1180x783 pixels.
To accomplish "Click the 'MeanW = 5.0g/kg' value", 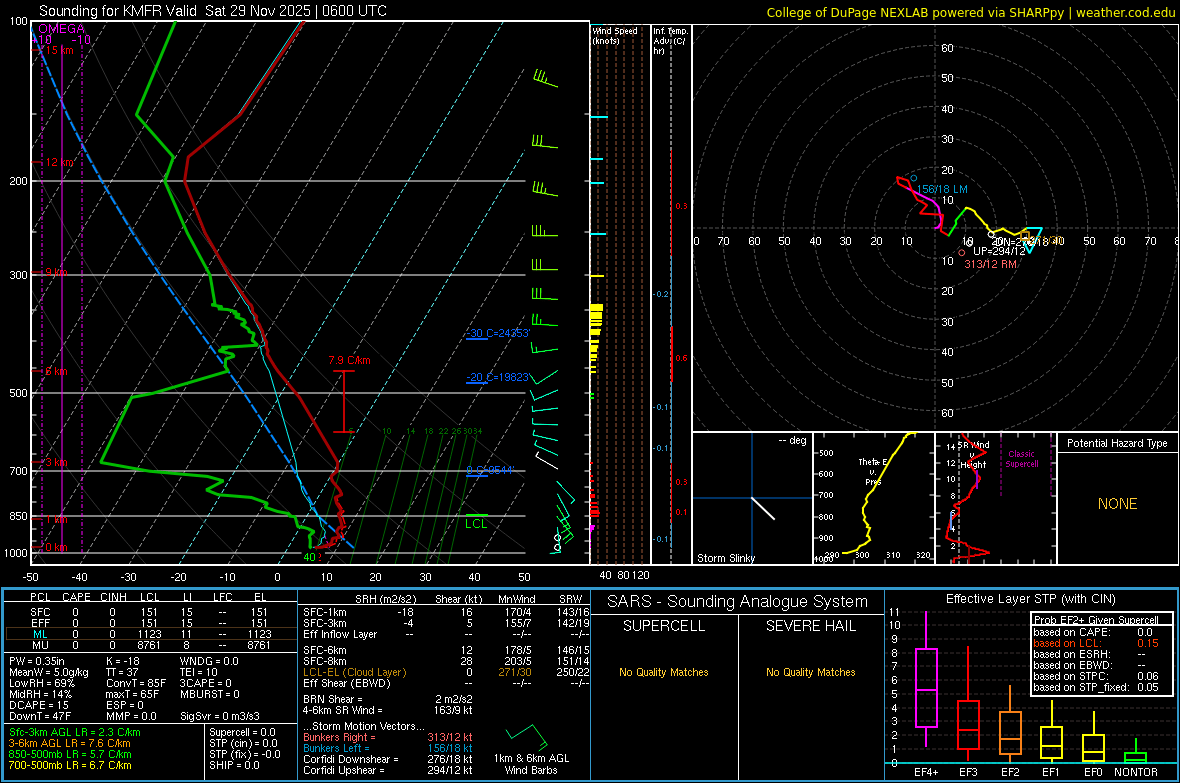I will coord(49,672).
